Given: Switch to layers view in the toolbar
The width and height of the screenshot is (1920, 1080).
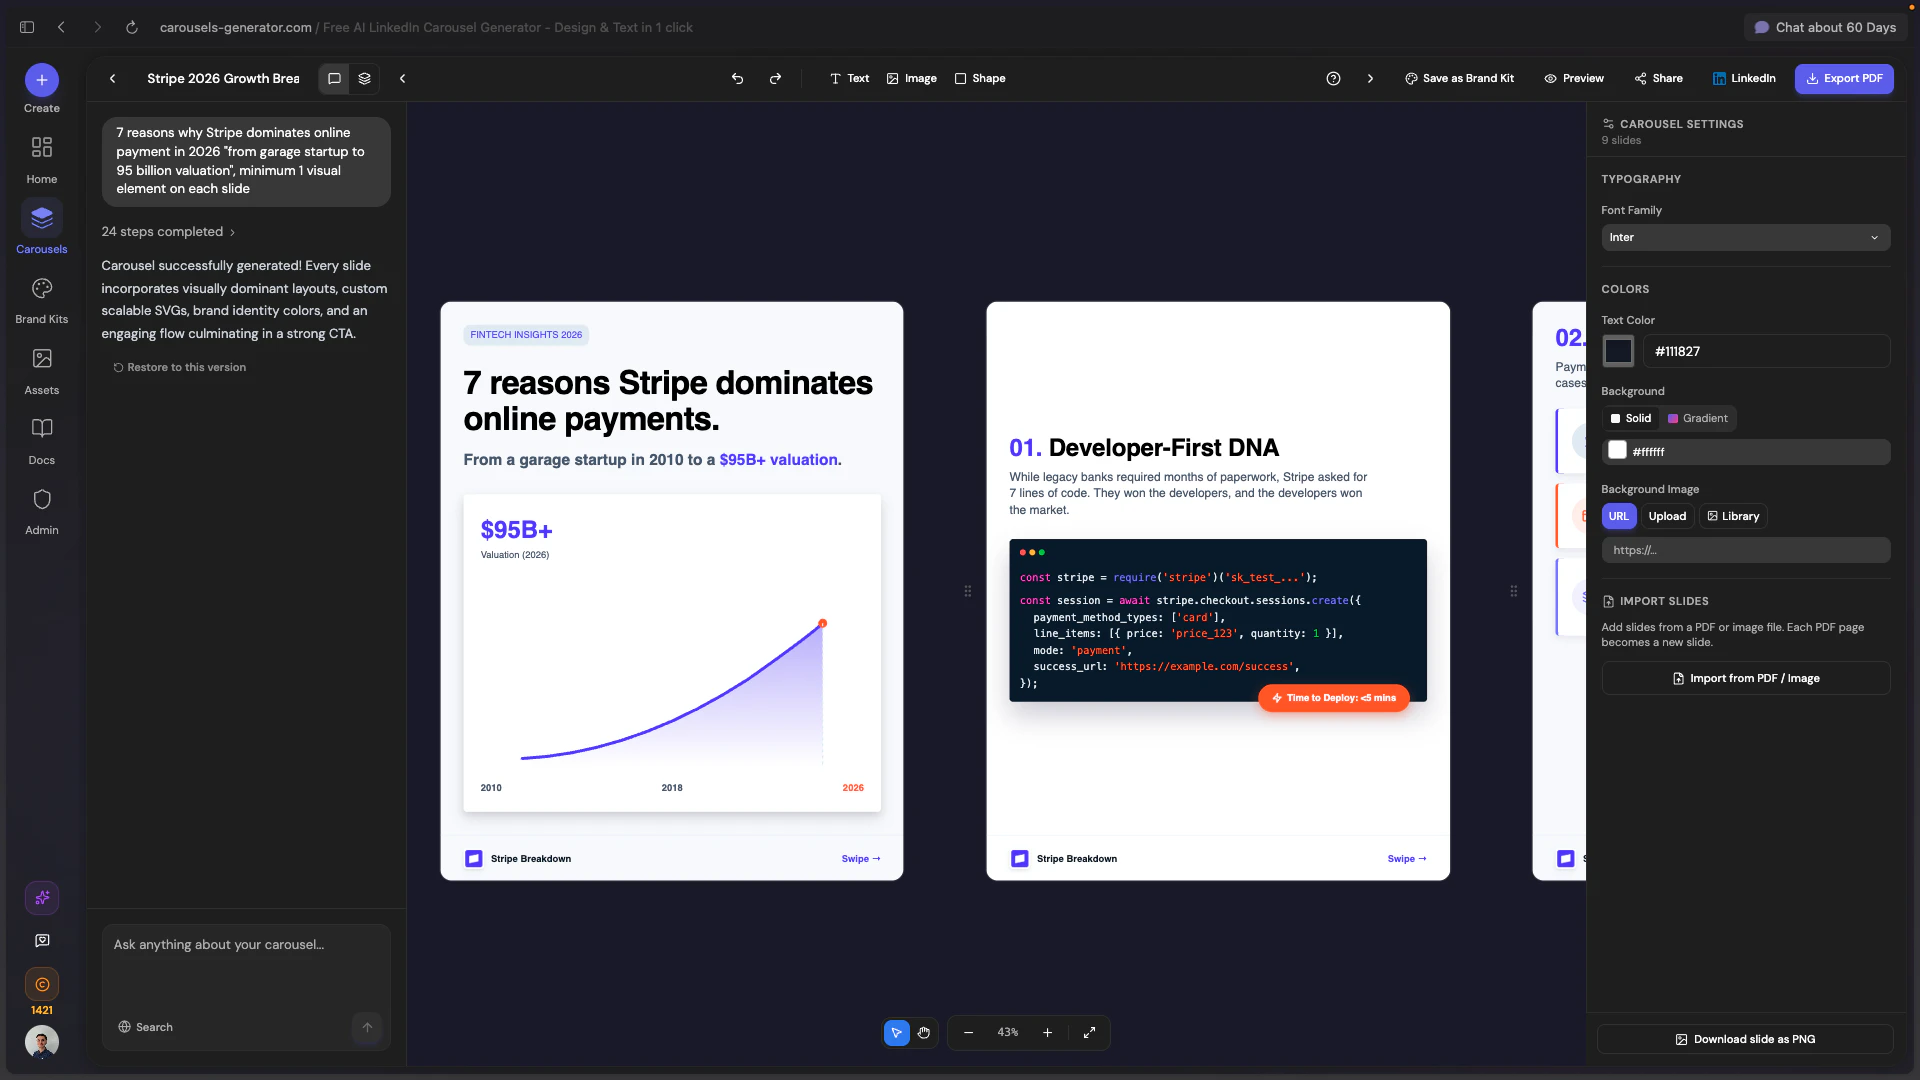Looking at the screenshot, I should tap(364, 78).
